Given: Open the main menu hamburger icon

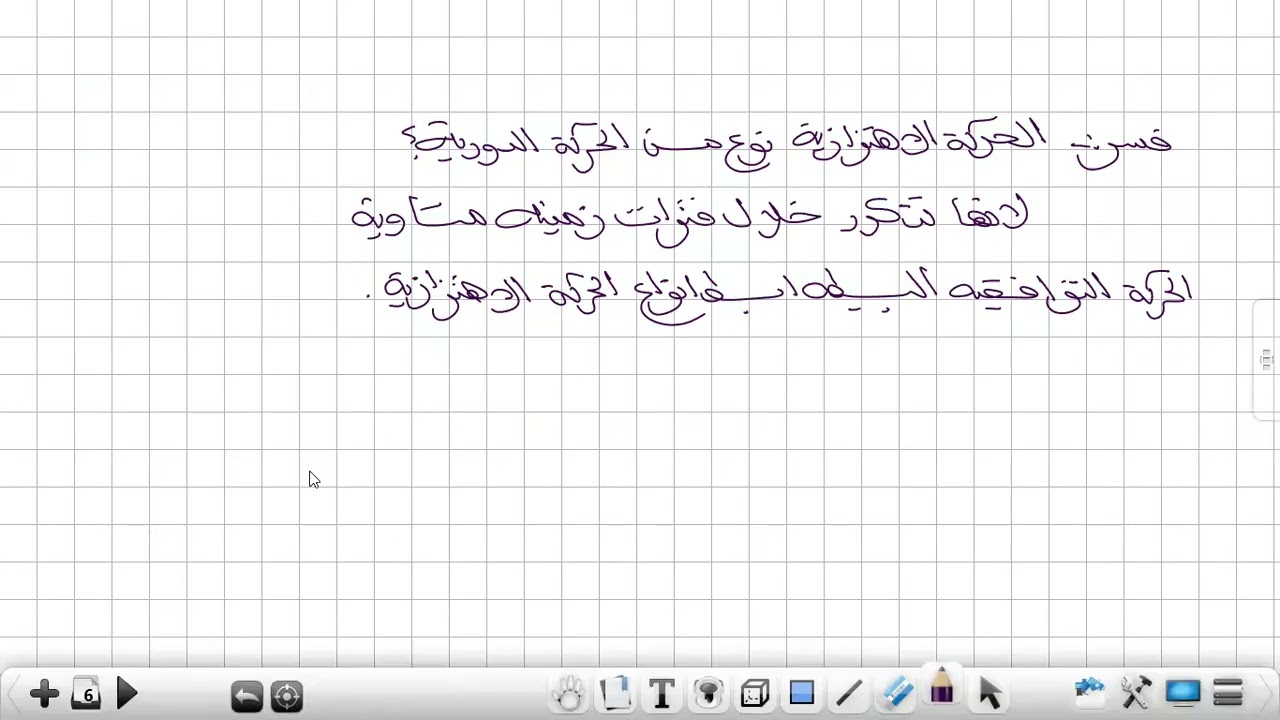Looking at the screenshot, I should [x=1228, y=692].
